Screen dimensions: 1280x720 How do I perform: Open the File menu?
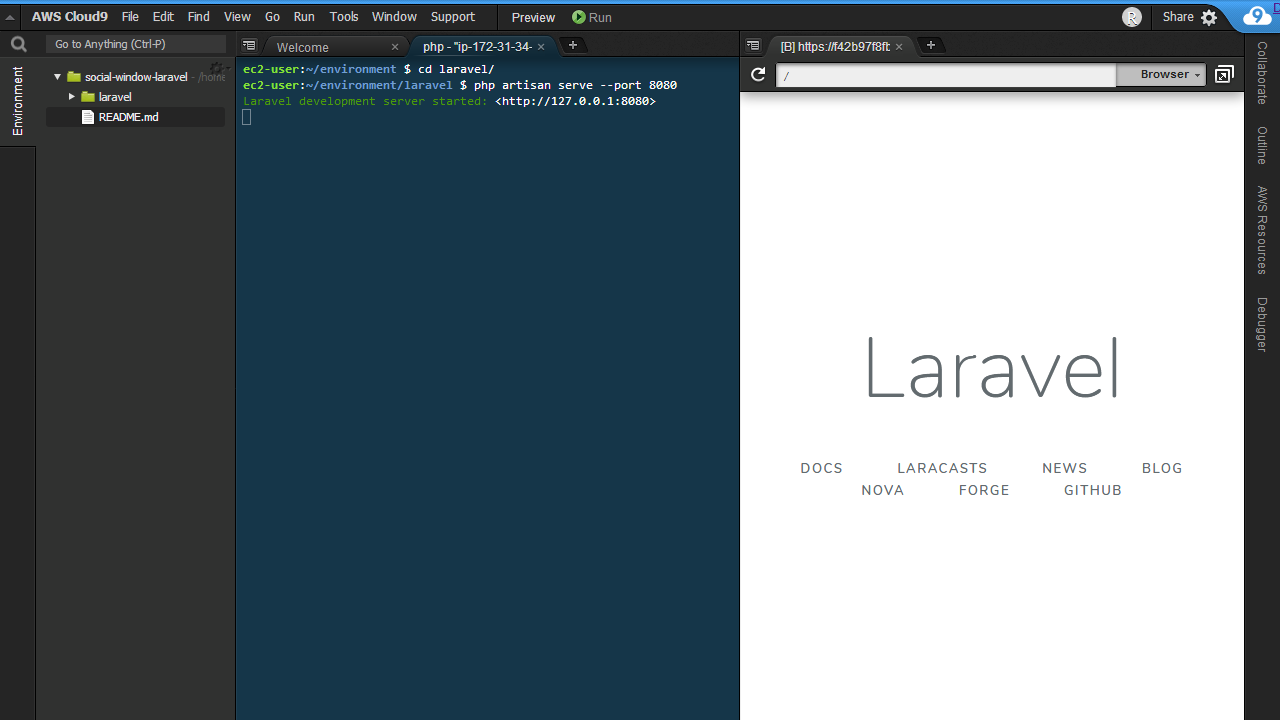[x=130, y=17]
